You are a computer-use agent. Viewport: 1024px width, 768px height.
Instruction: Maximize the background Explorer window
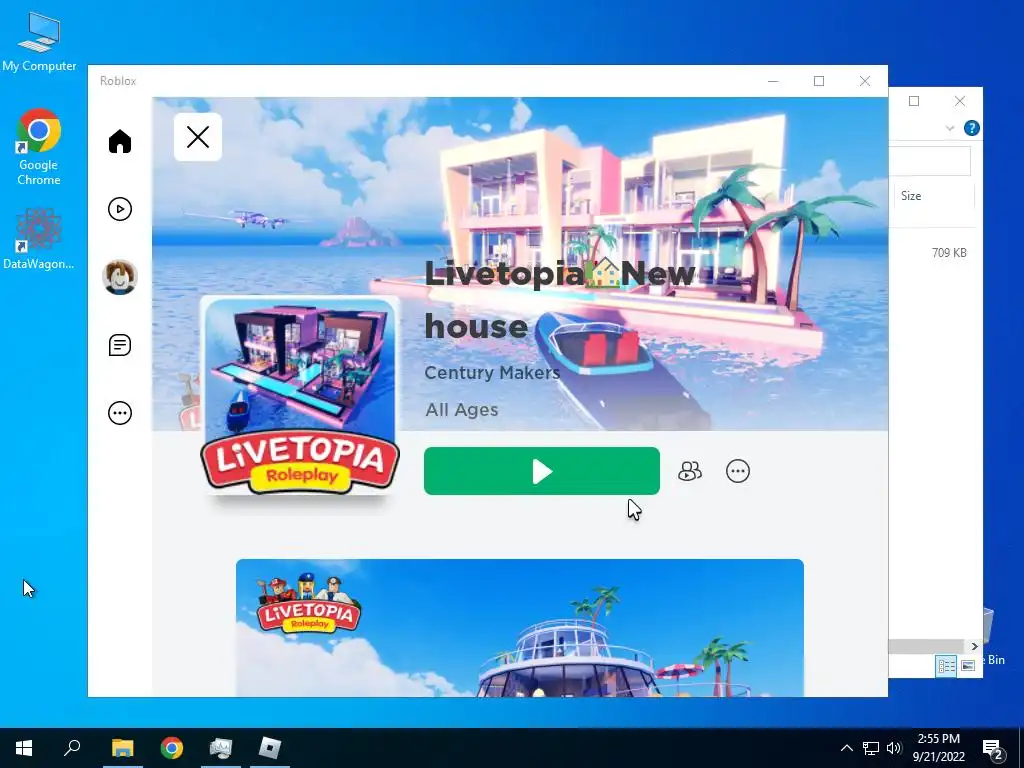(x=914, y=101)
